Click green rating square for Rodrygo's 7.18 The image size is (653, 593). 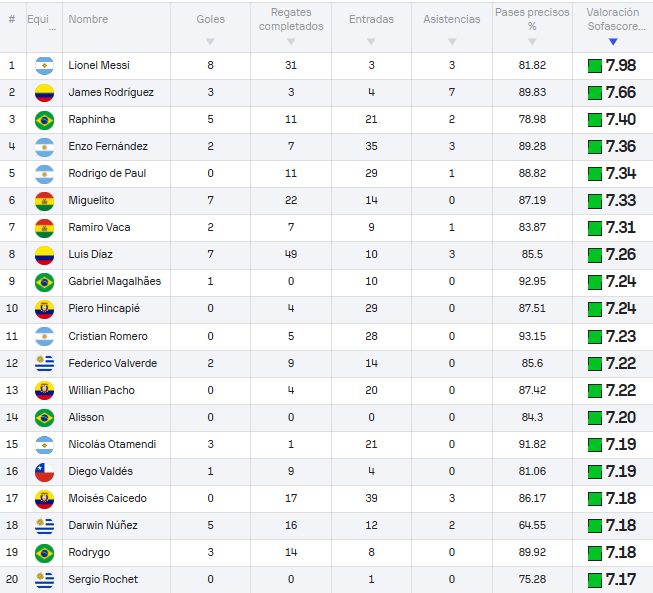[x=594, y=552]
